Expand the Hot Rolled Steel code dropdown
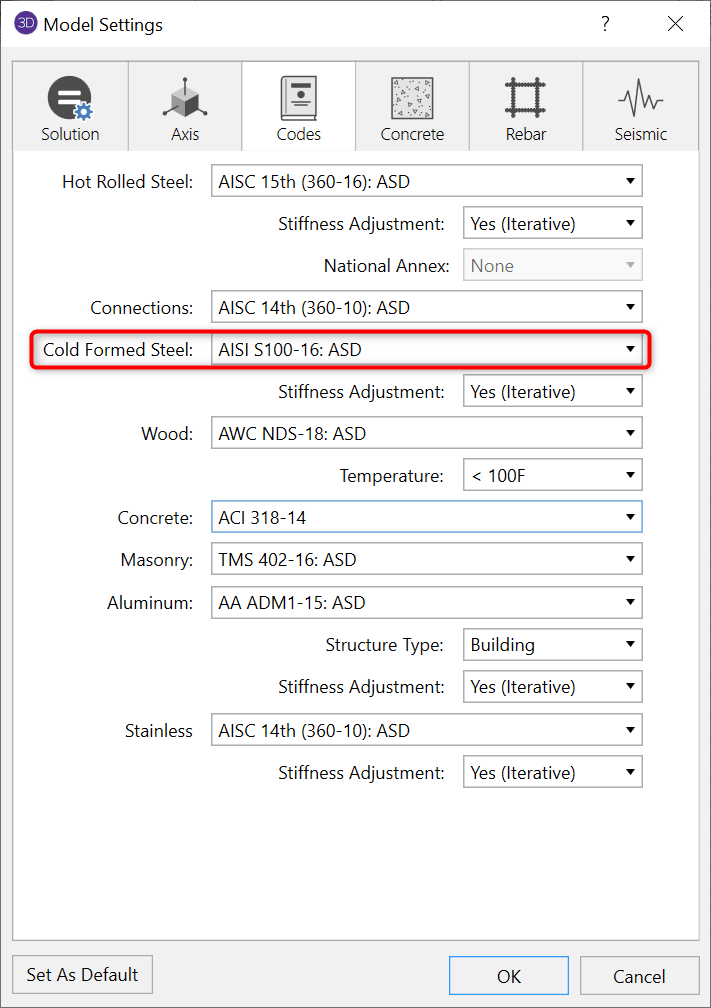Image resolution: width=711 pixels, height=1008 pixels. [x=426, y=182]
